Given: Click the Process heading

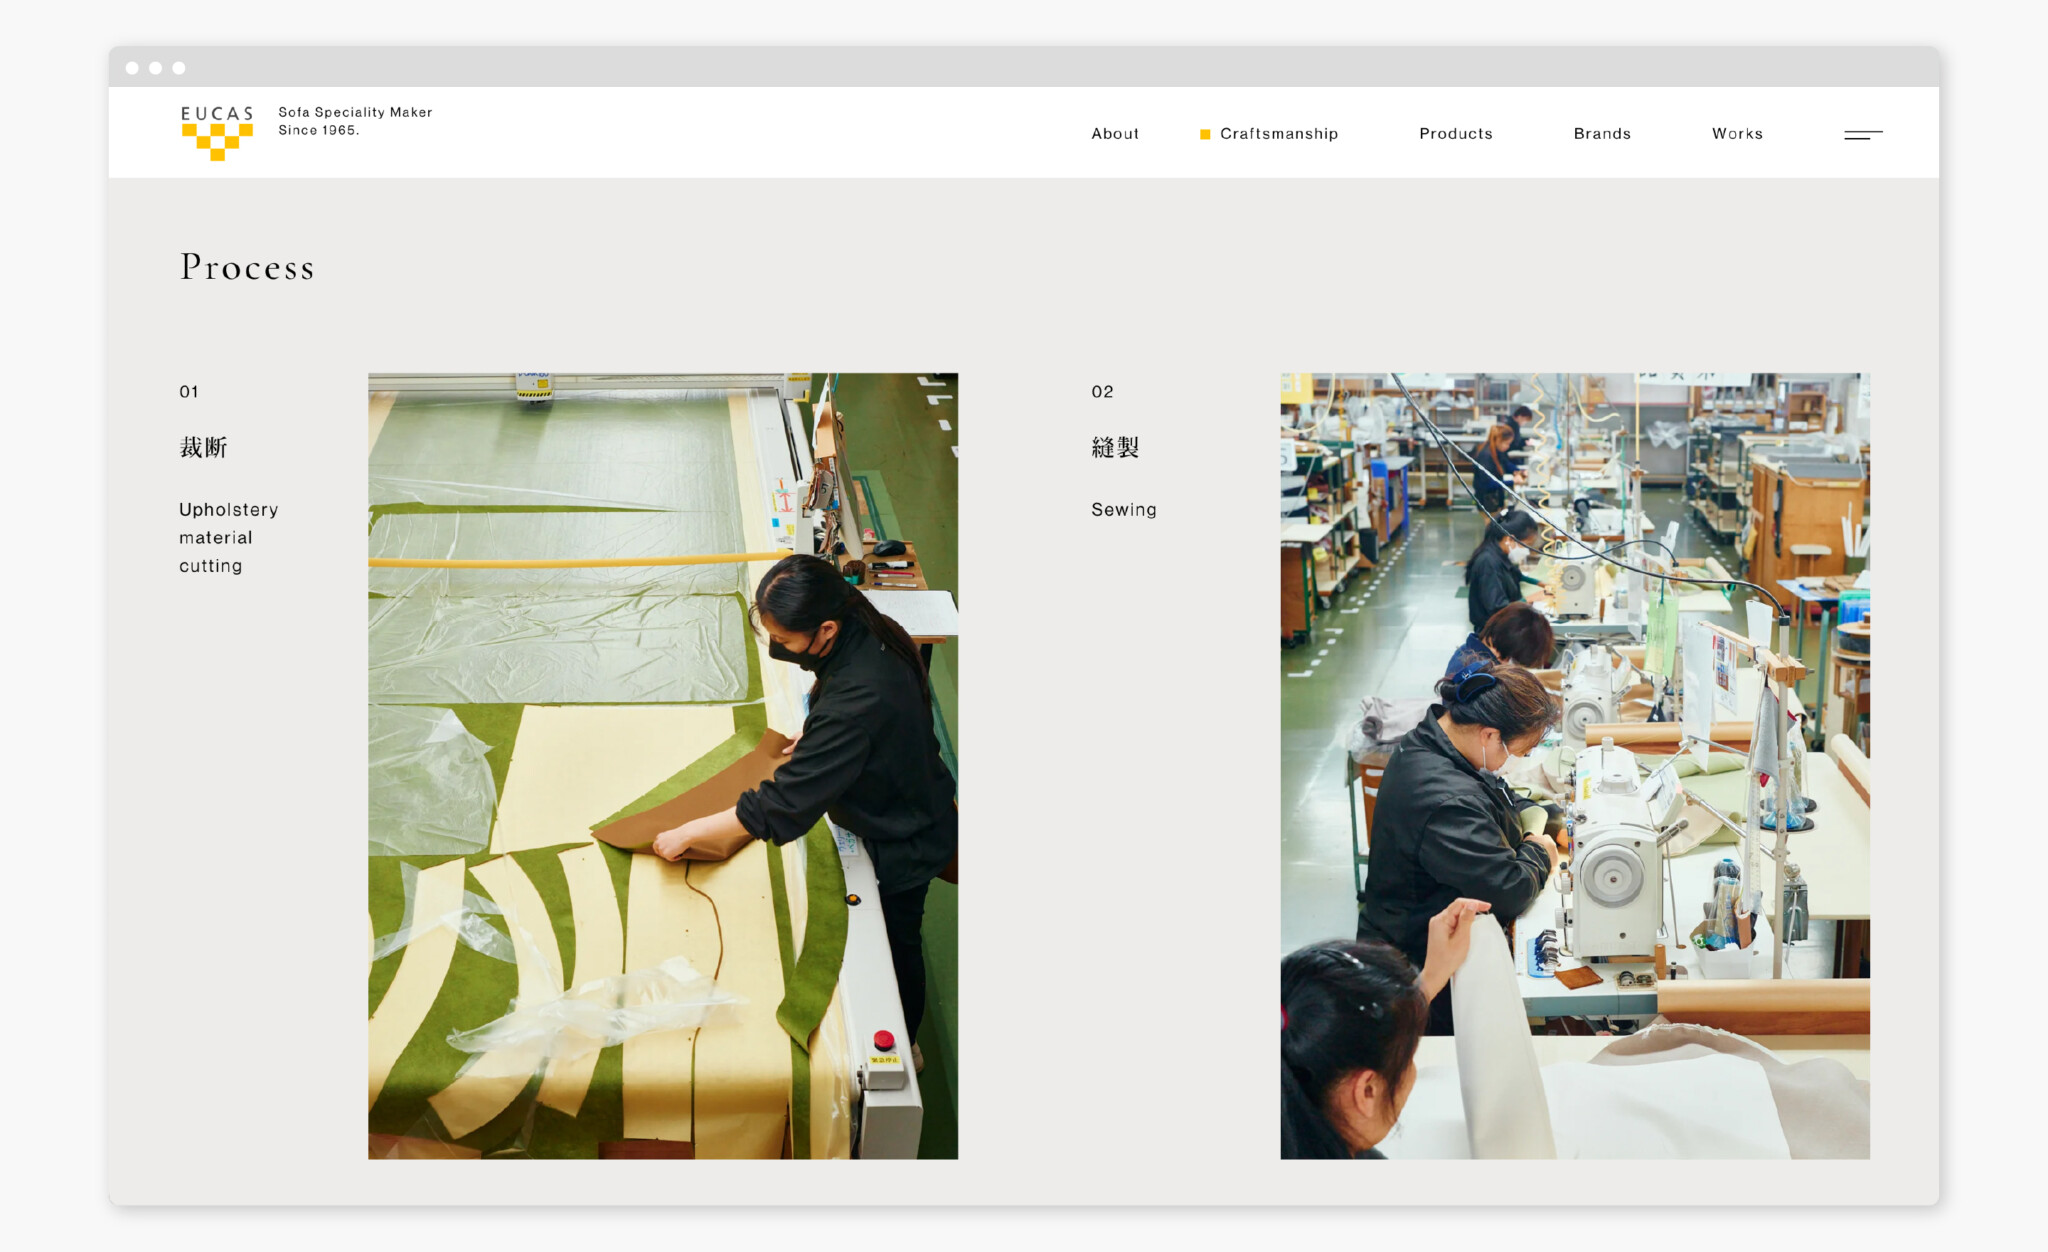Looking at the screenshot, I should (247, 267).
